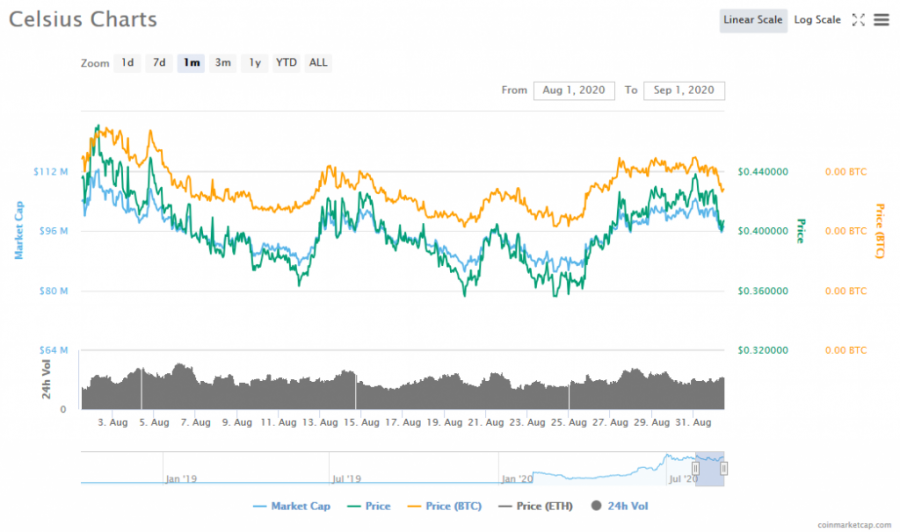
Task: Click Jul '19 in the navigator timeline
Action: pos(347,479)
